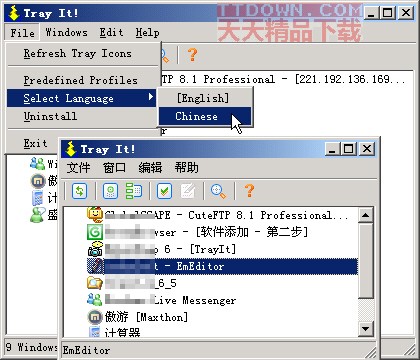Open the File menu in the back window

tap(22, 33)
